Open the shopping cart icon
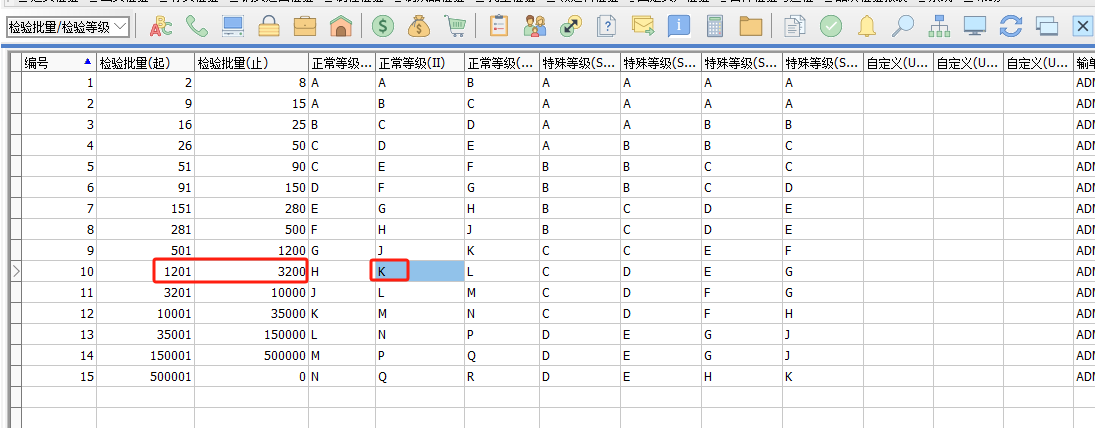 (455, 26)
